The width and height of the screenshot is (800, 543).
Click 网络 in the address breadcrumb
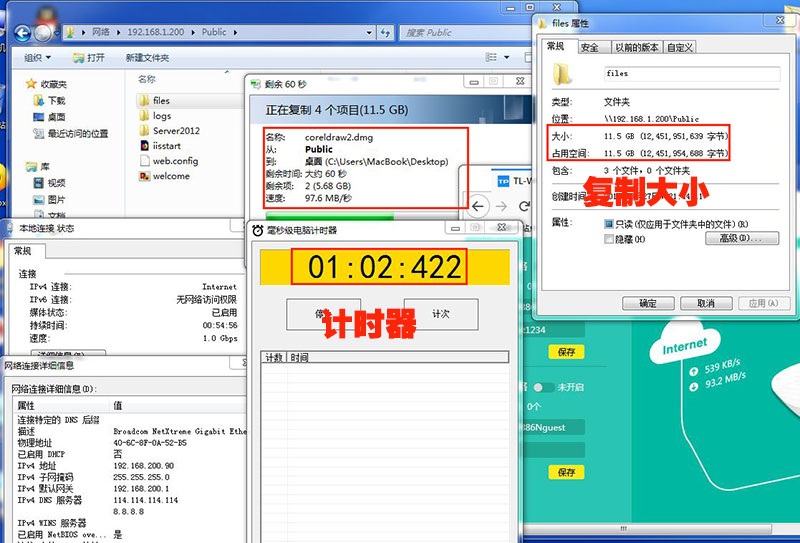click(101, 32)
